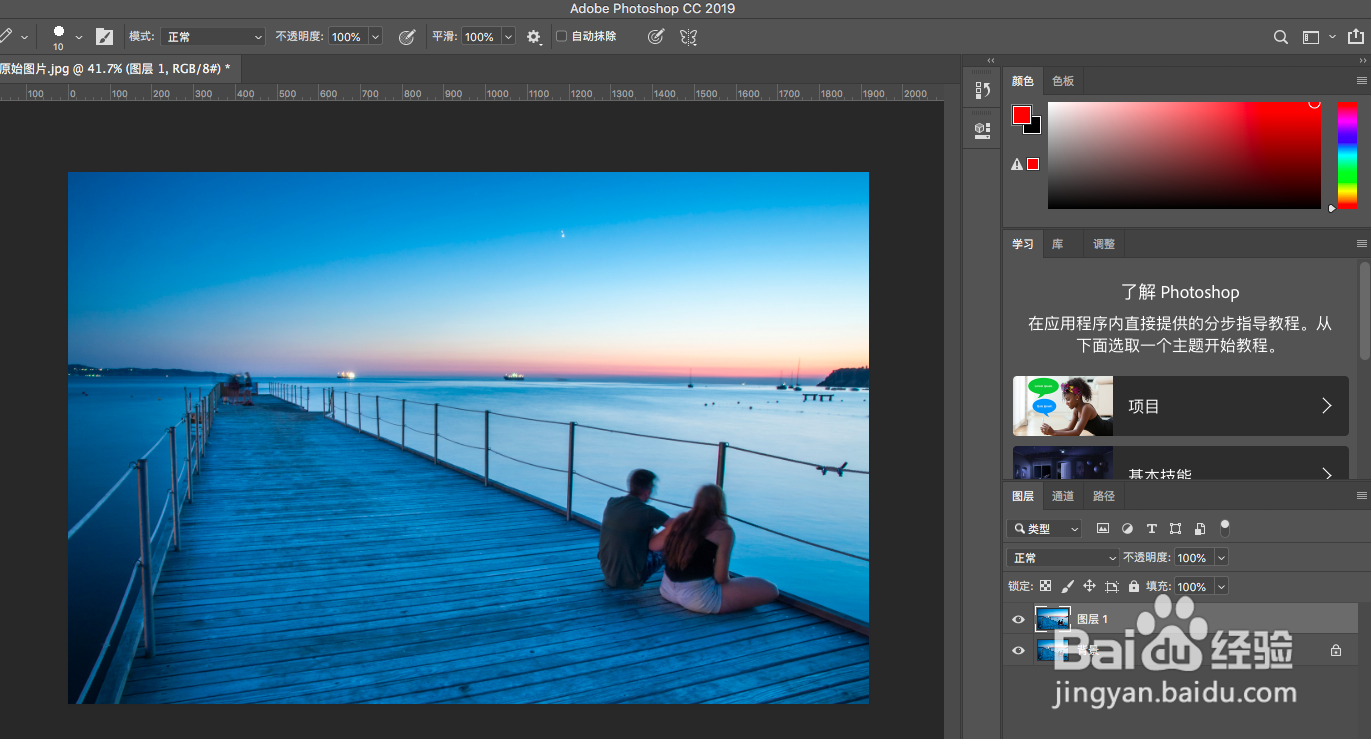Hide the 背景 layer with its eye icon
This screenshot has width=1371, height=739.
[x=1018, y=650]
